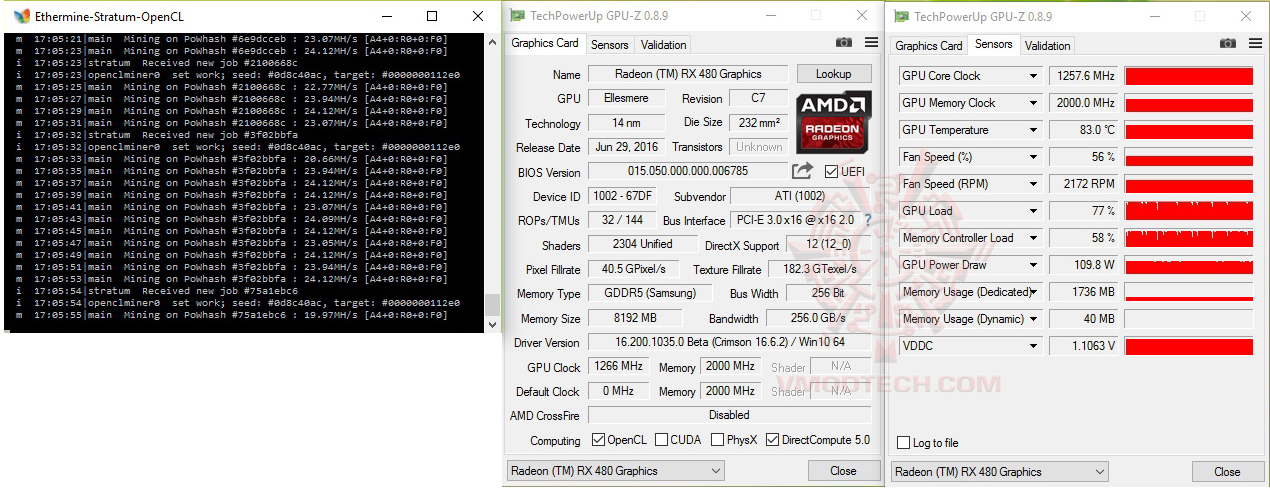The width and height of the screenshot is (1270, 491).
Task: Switch to Sensors tab in Graphics Card window
Action: 610,45
